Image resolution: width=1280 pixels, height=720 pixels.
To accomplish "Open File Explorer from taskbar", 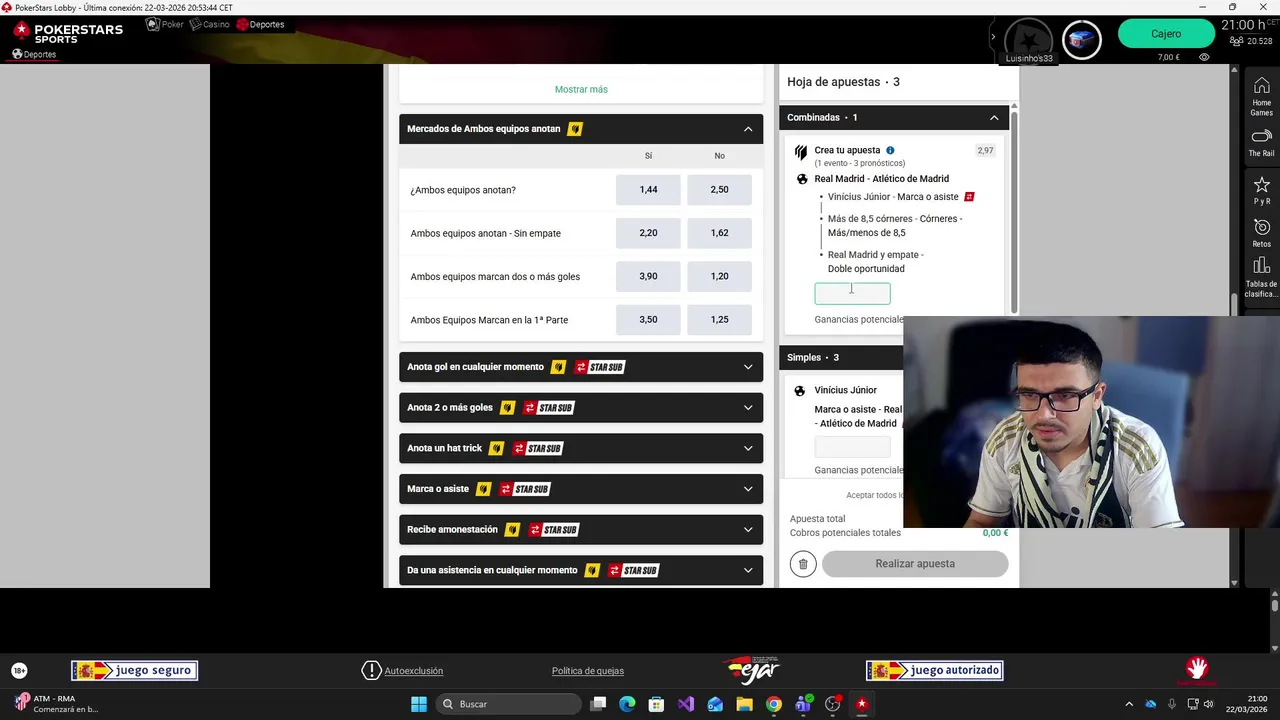I will point(744,704).
